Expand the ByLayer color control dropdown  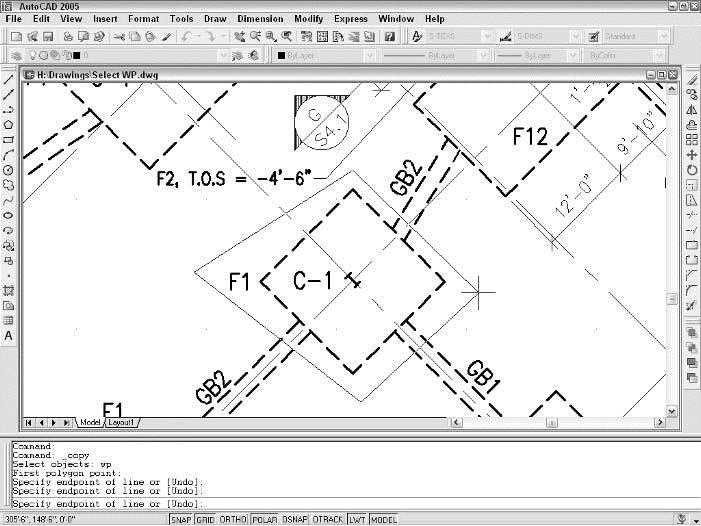coord(369,55)
